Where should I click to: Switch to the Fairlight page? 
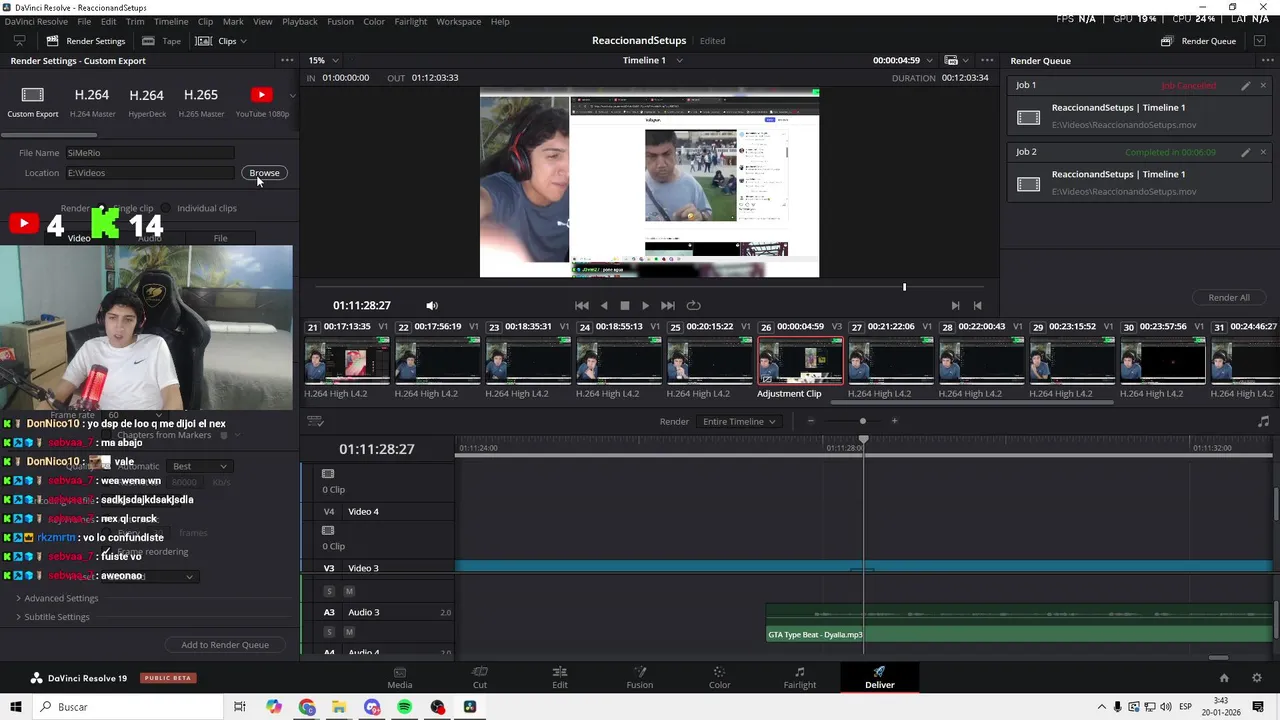click(x=799, y=677)
